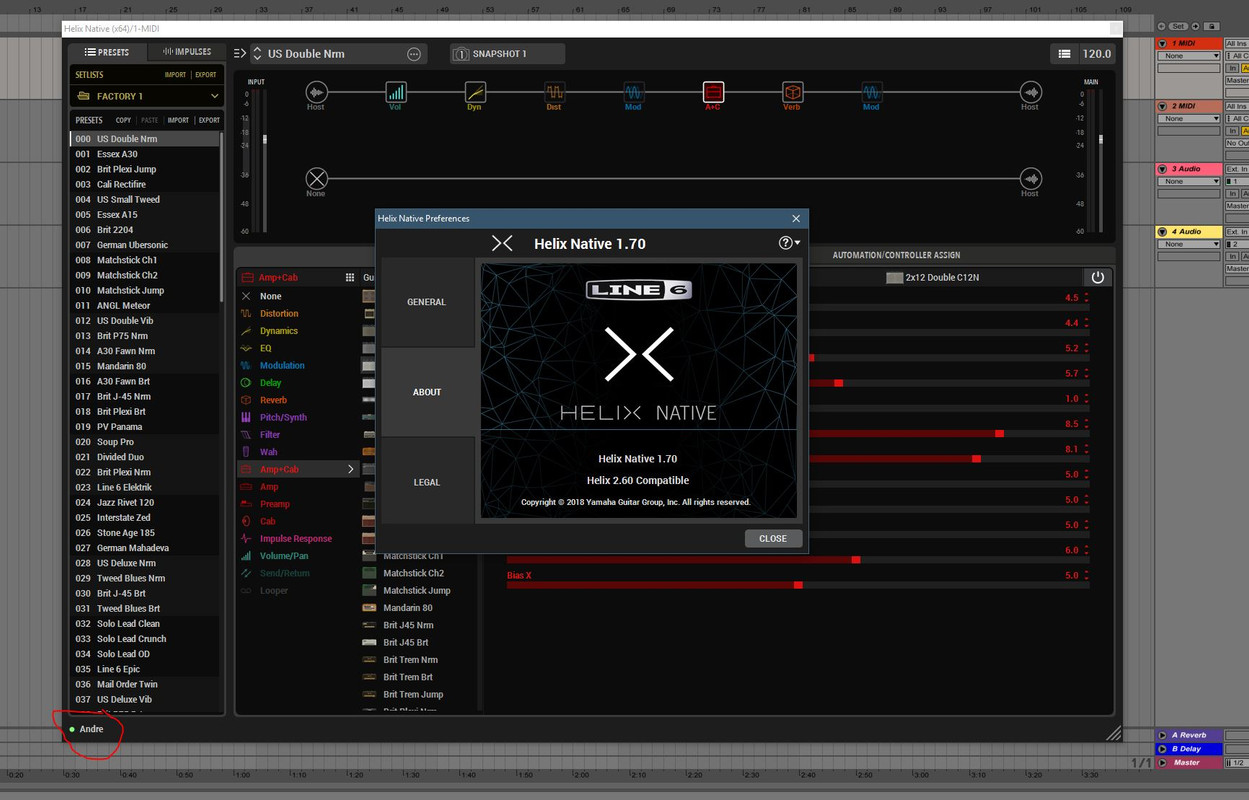Click the snapshot camera icon
The image size is (1249, 800).
pos(461,54)
